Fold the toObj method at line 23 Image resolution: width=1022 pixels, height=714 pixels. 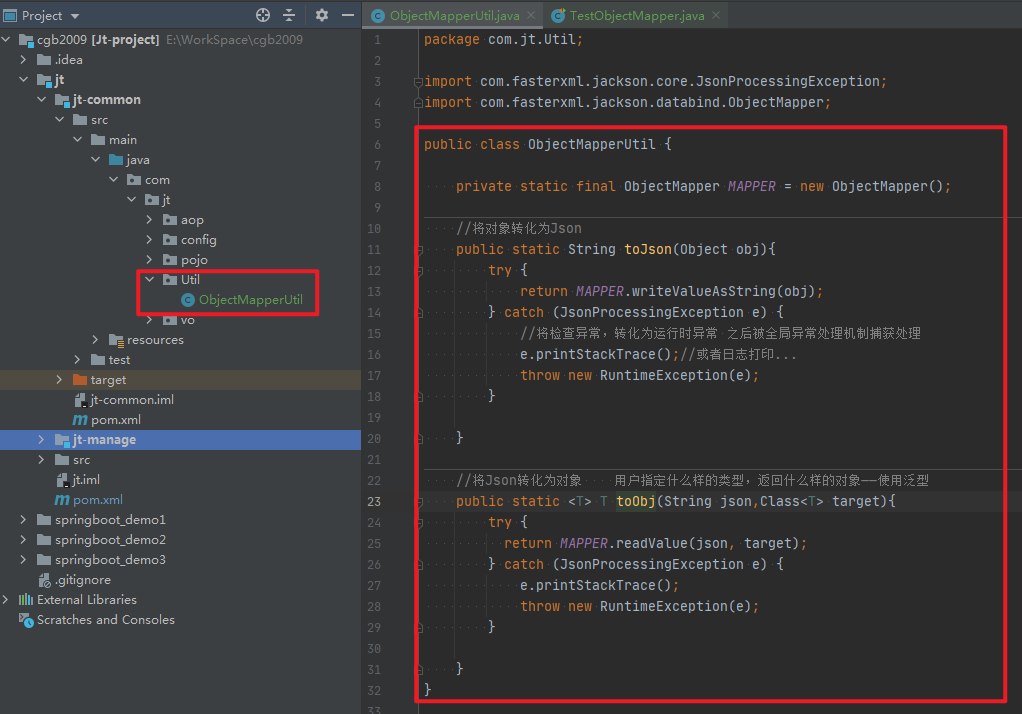click(419, 501)
